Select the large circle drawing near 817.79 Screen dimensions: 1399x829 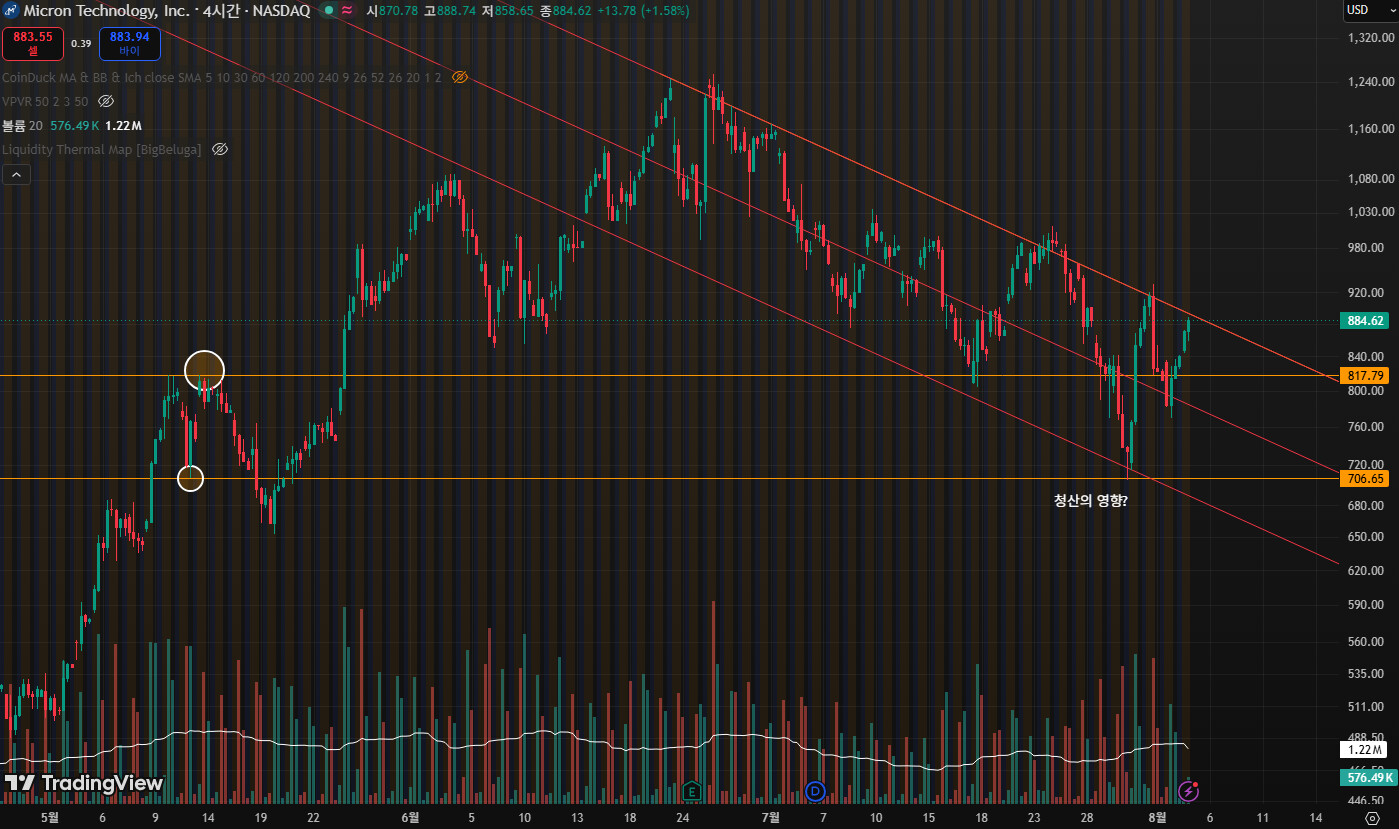coord(204,370)
